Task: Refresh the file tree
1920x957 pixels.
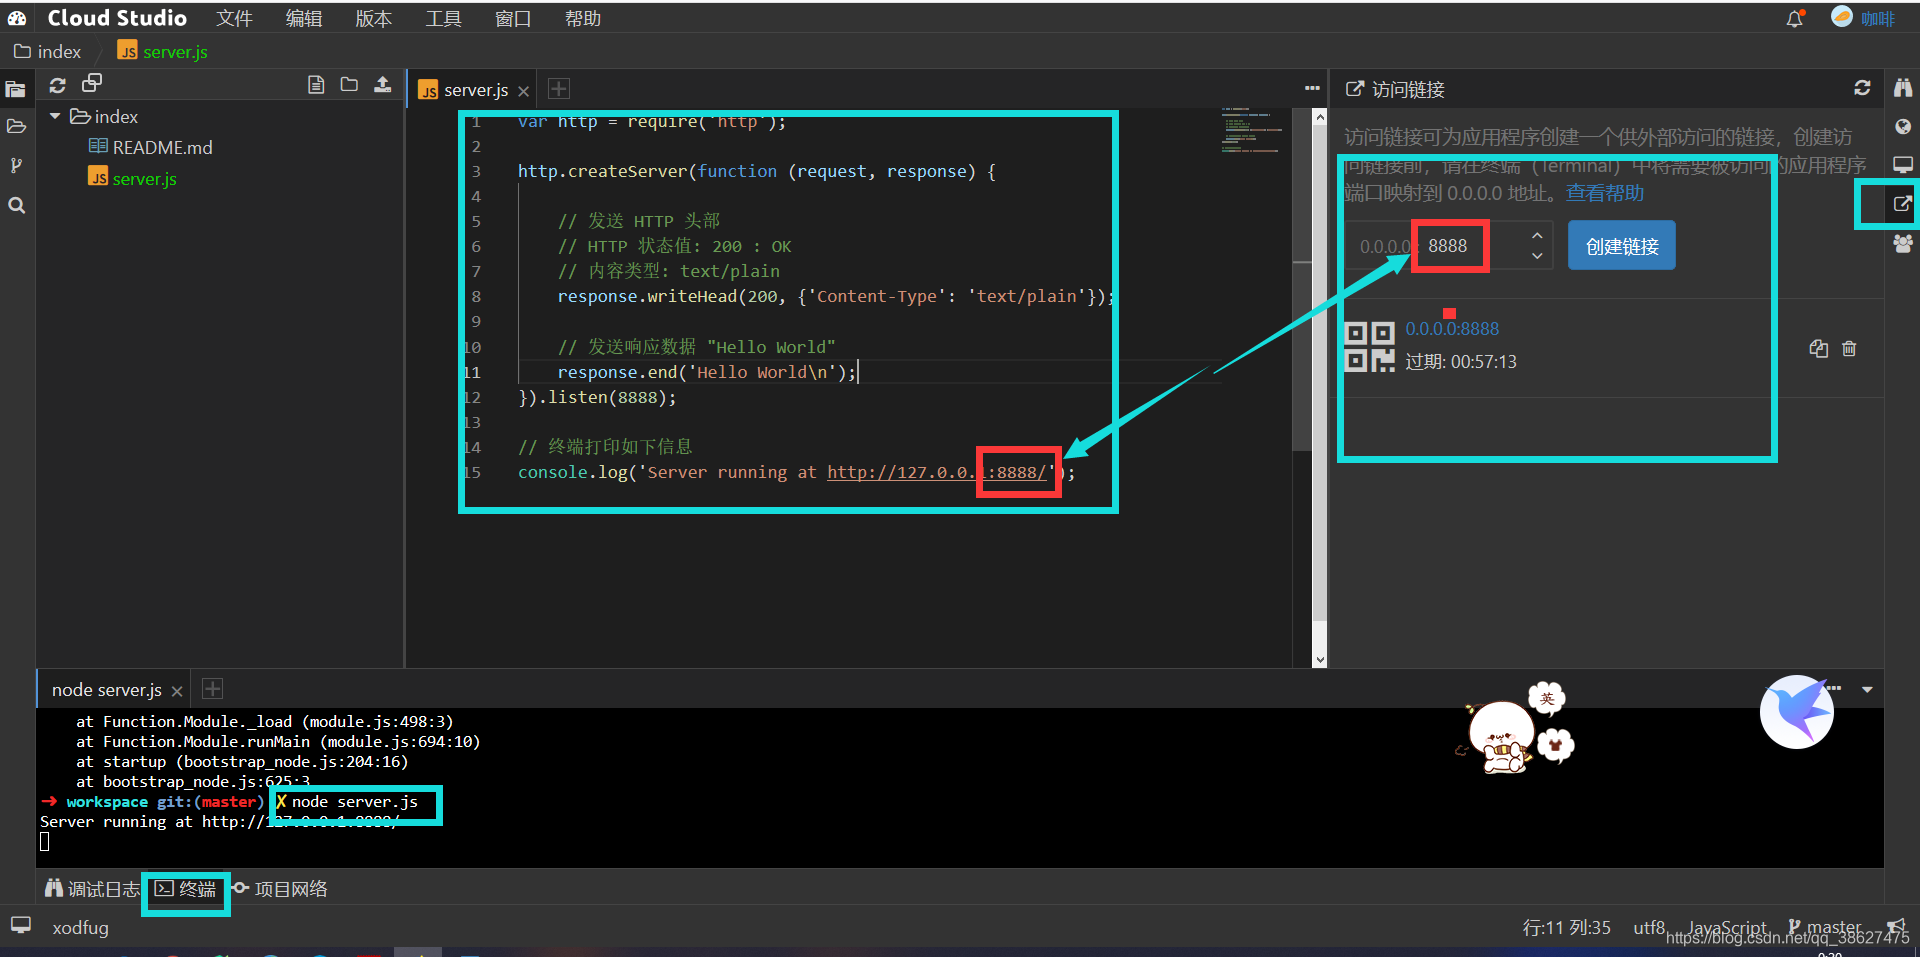Action: pos(58,85)
